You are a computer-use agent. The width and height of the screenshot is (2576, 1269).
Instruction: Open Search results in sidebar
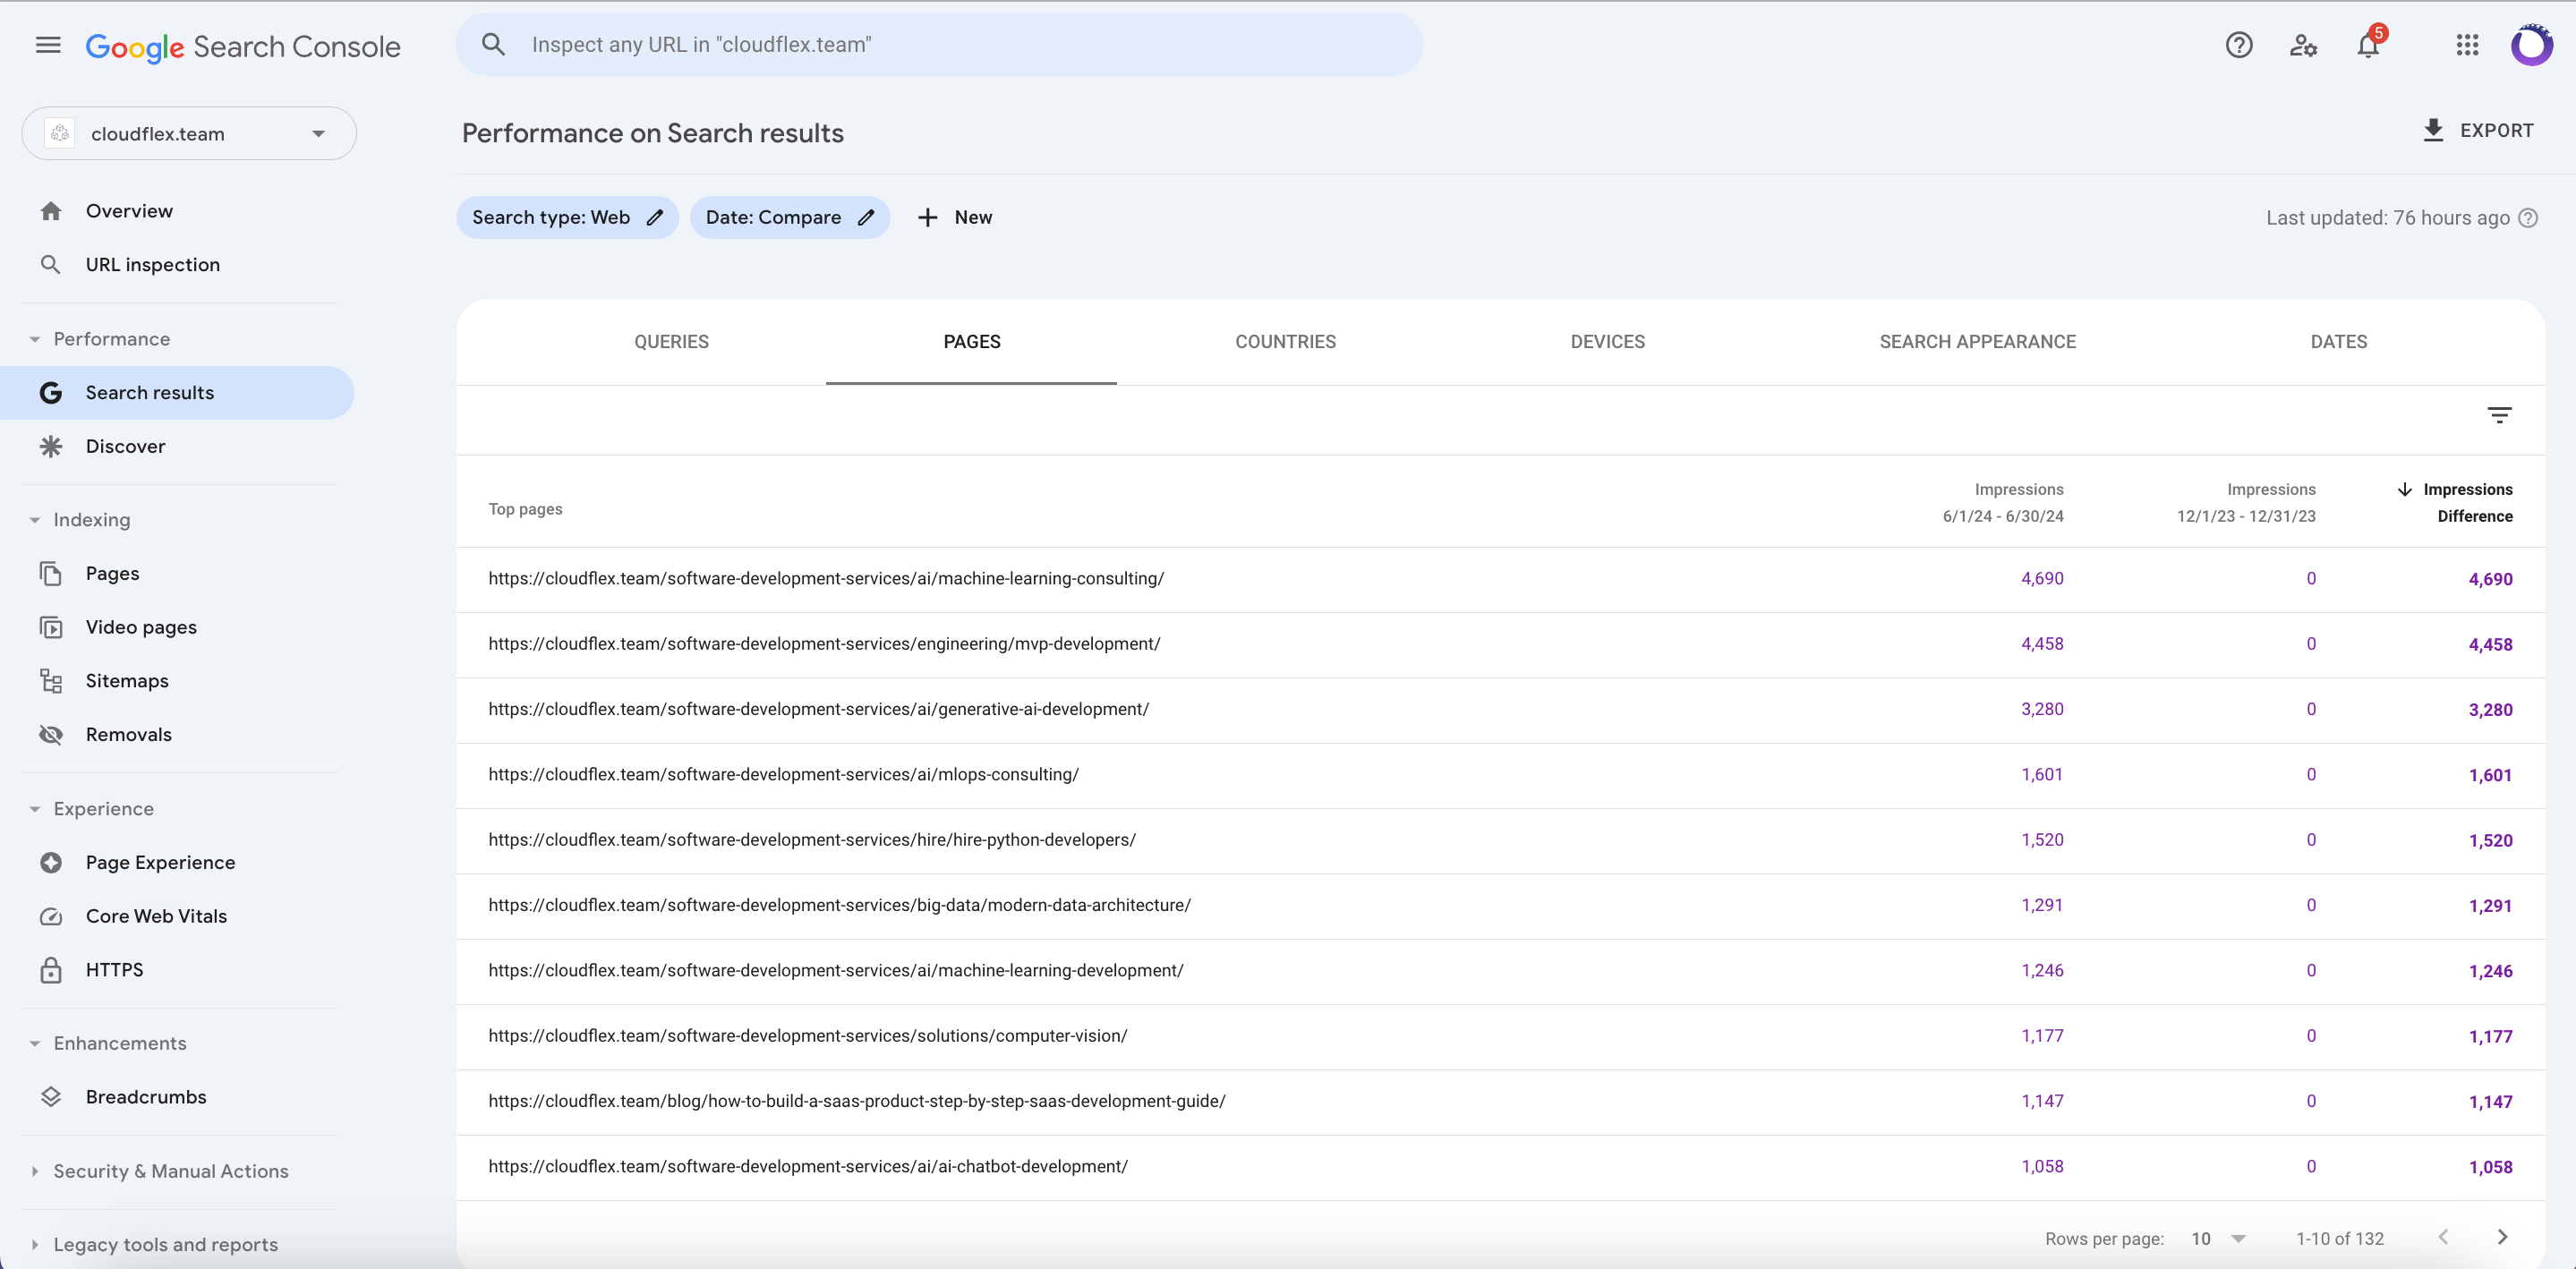(x=177, y=393)
